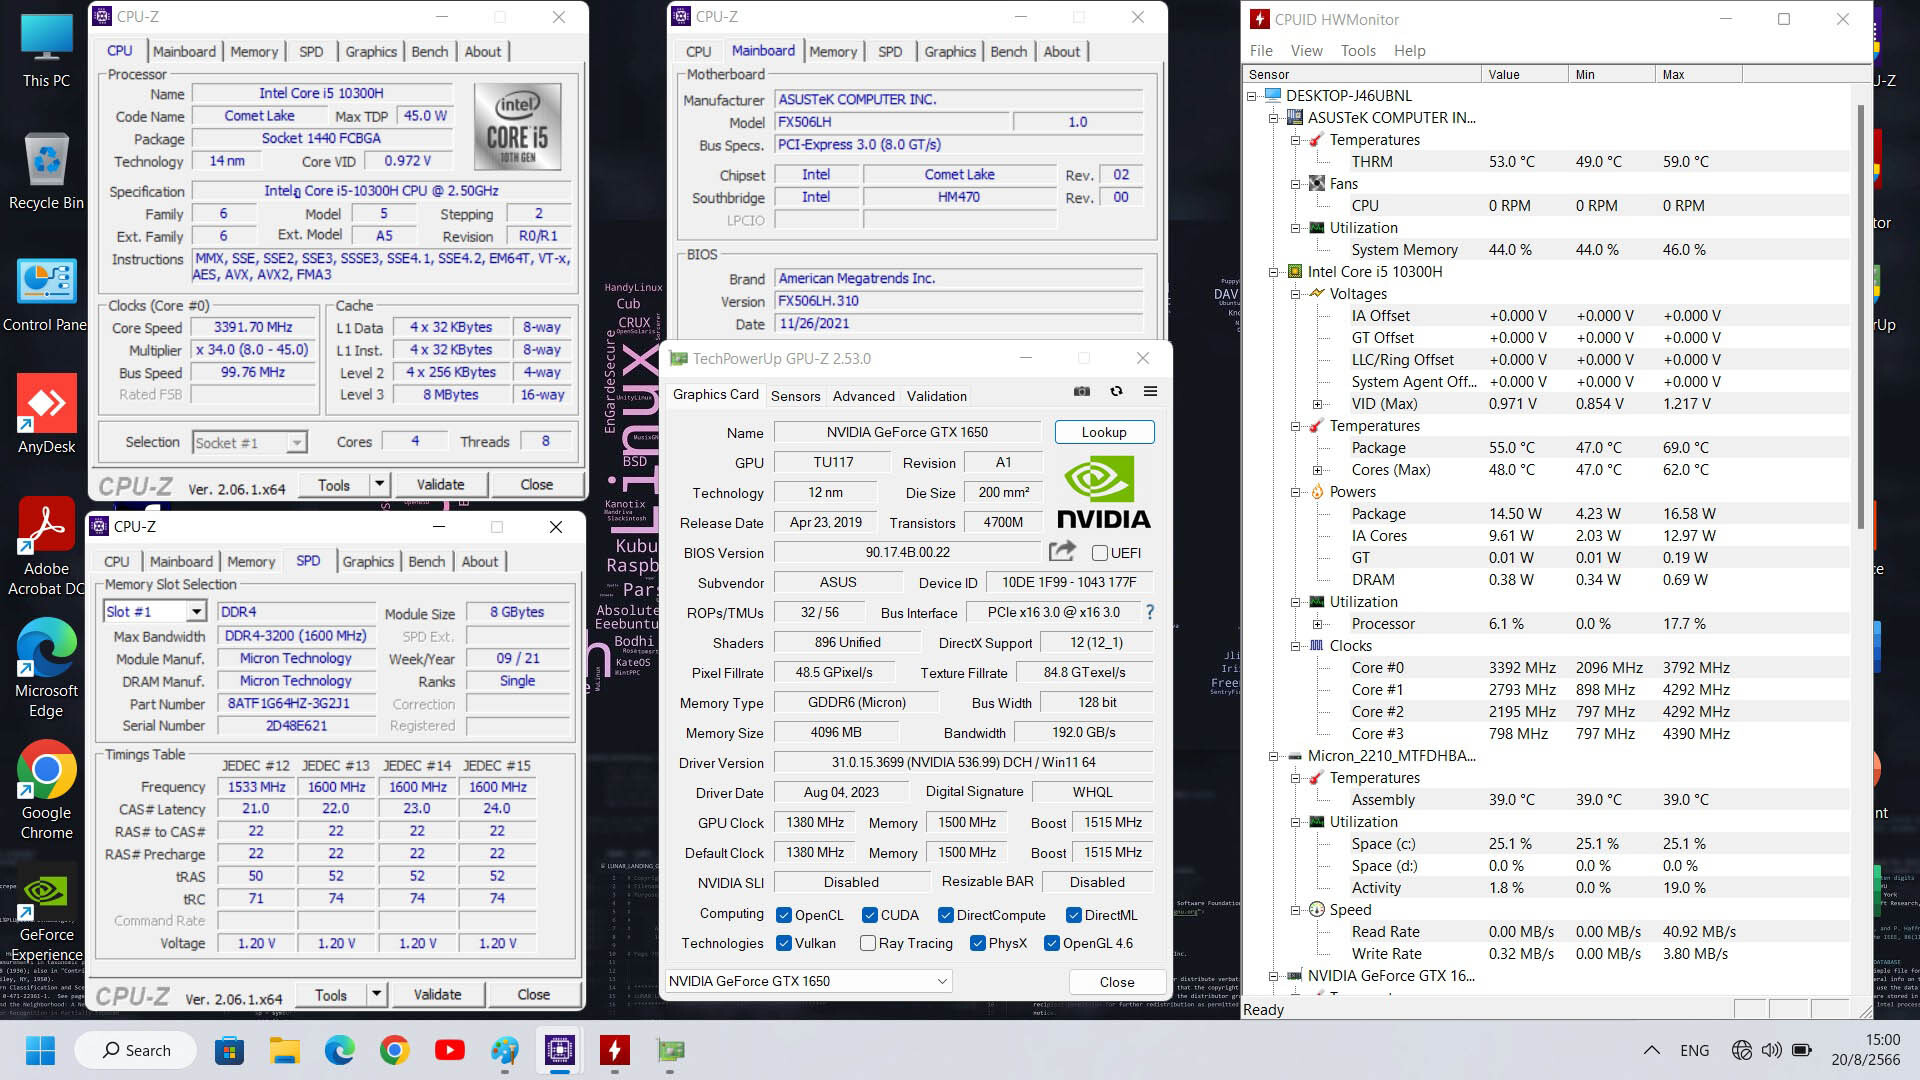Switch to the Advanced tab in GPU-Z
Viewport: 1920px width, 1080px height.
pos(863,396)
